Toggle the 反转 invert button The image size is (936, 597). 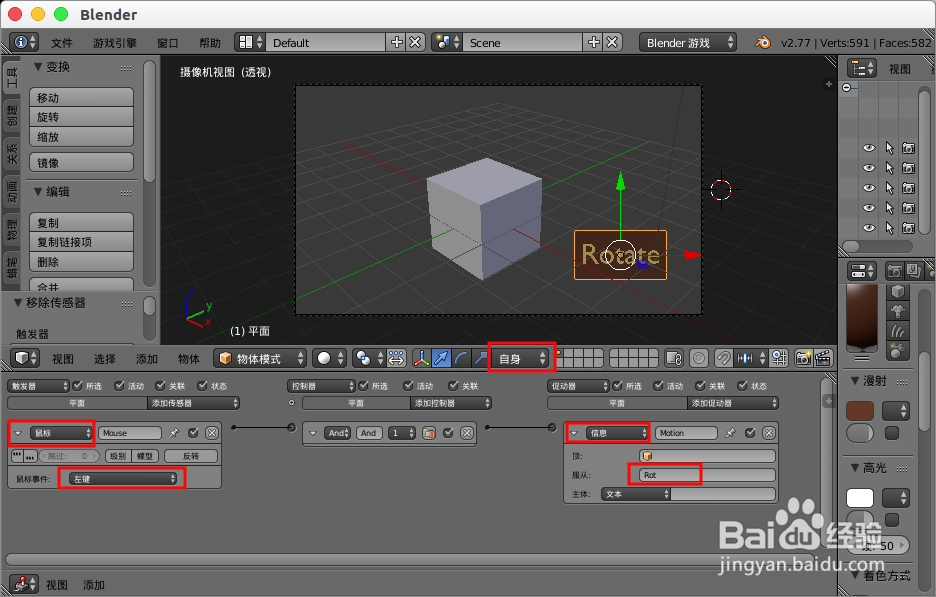point(191,456)
